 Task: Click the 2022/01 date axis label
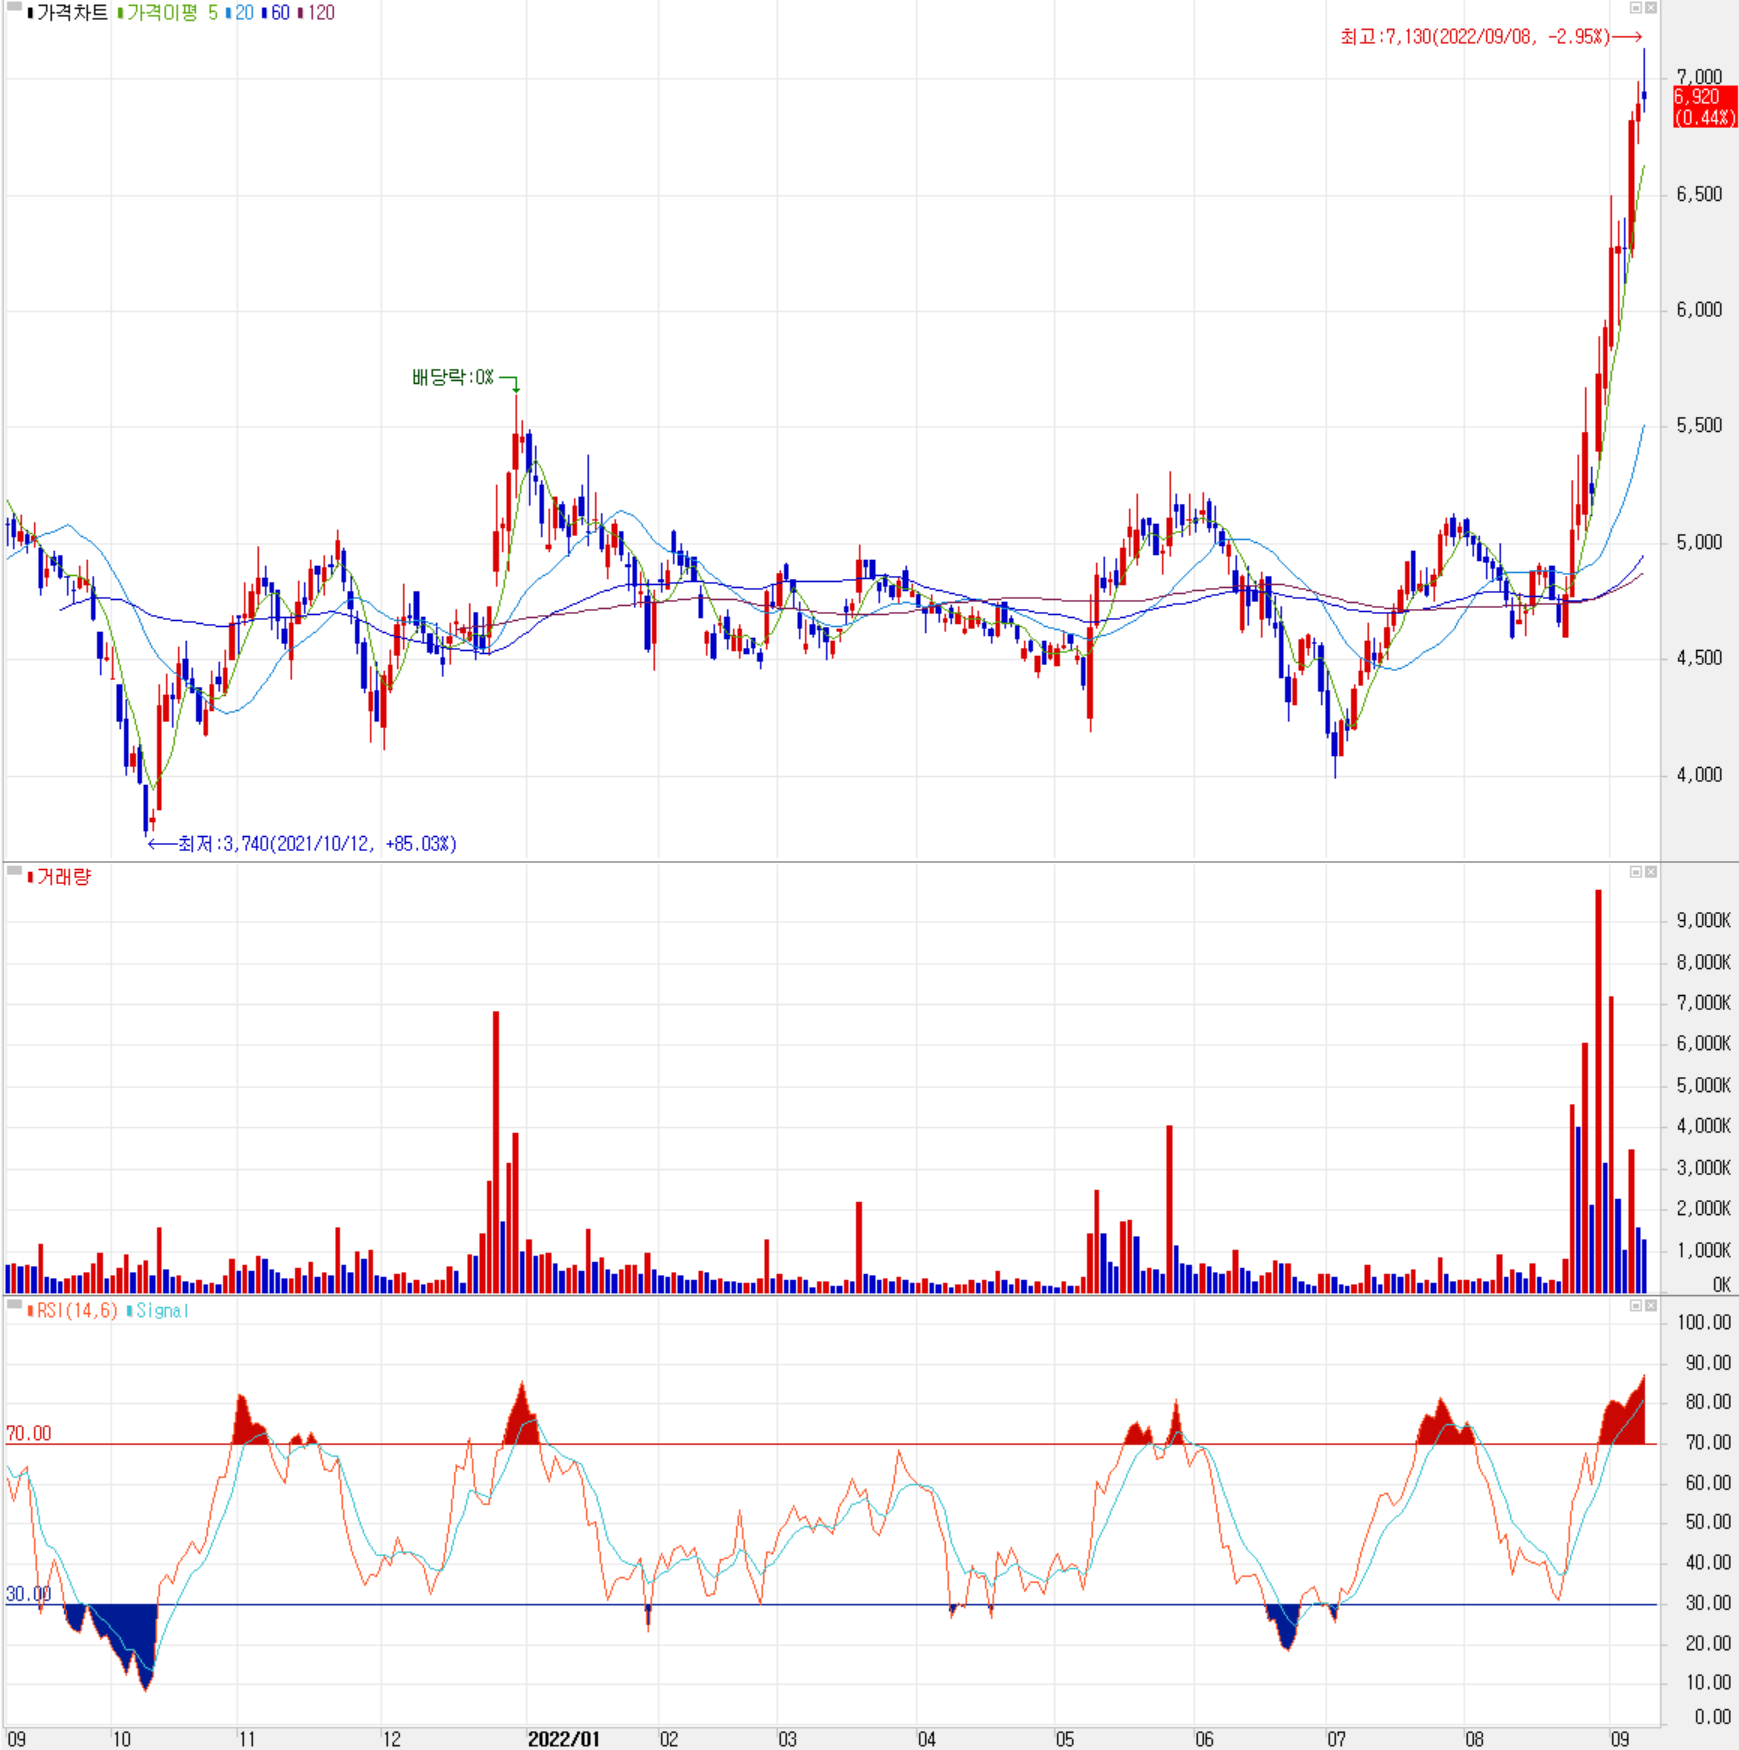(563, 1739)
